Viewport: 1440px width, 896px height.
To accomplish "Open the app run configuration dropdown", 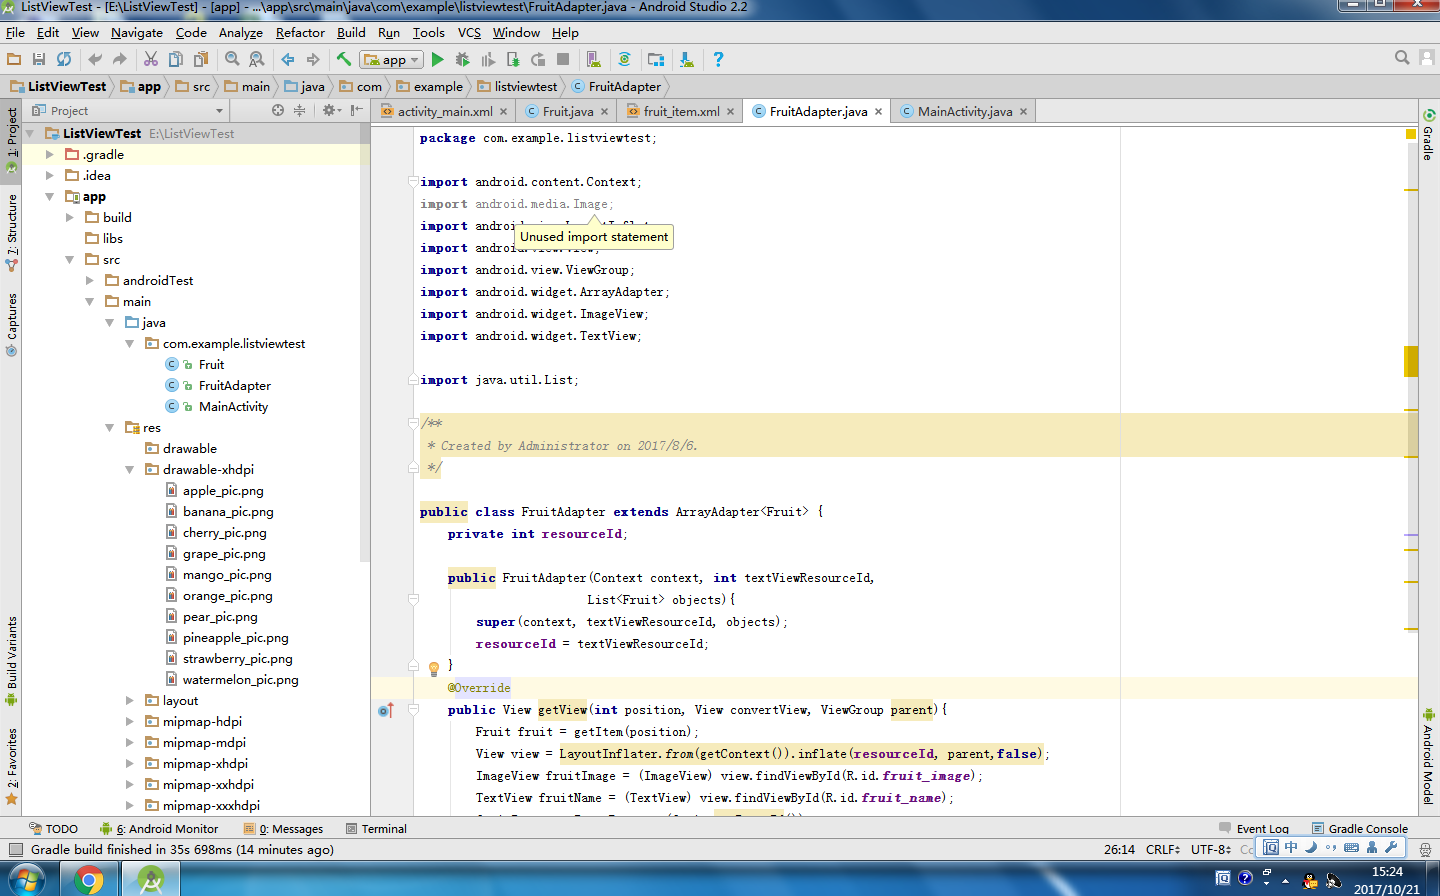I will coord(392,60).
